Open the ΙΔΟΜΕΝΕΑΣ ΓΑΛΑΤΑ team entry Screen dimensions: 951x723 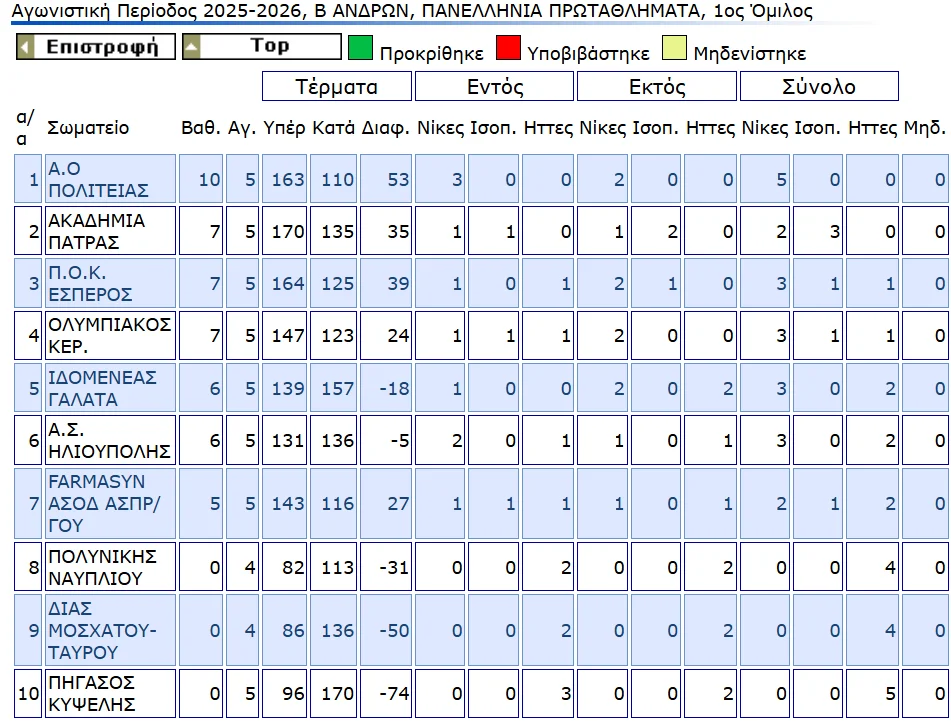[102, 388]
